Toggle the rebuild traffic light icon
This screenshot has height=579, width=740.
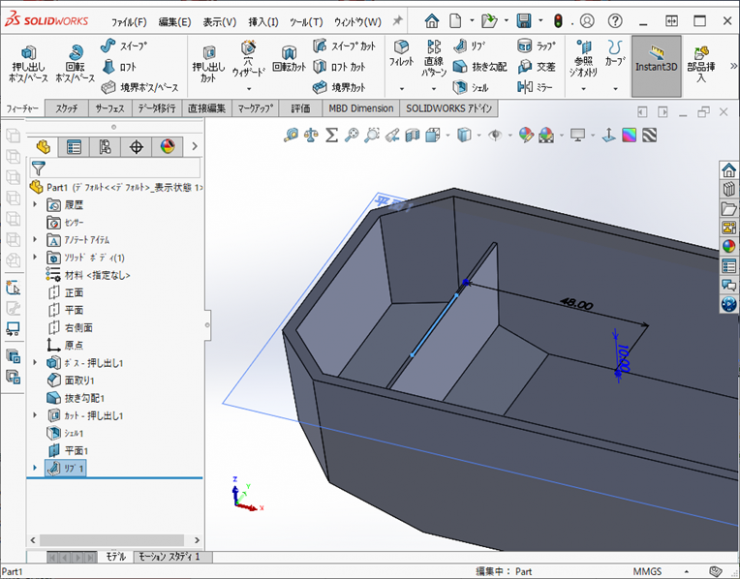tap(557, 21)
